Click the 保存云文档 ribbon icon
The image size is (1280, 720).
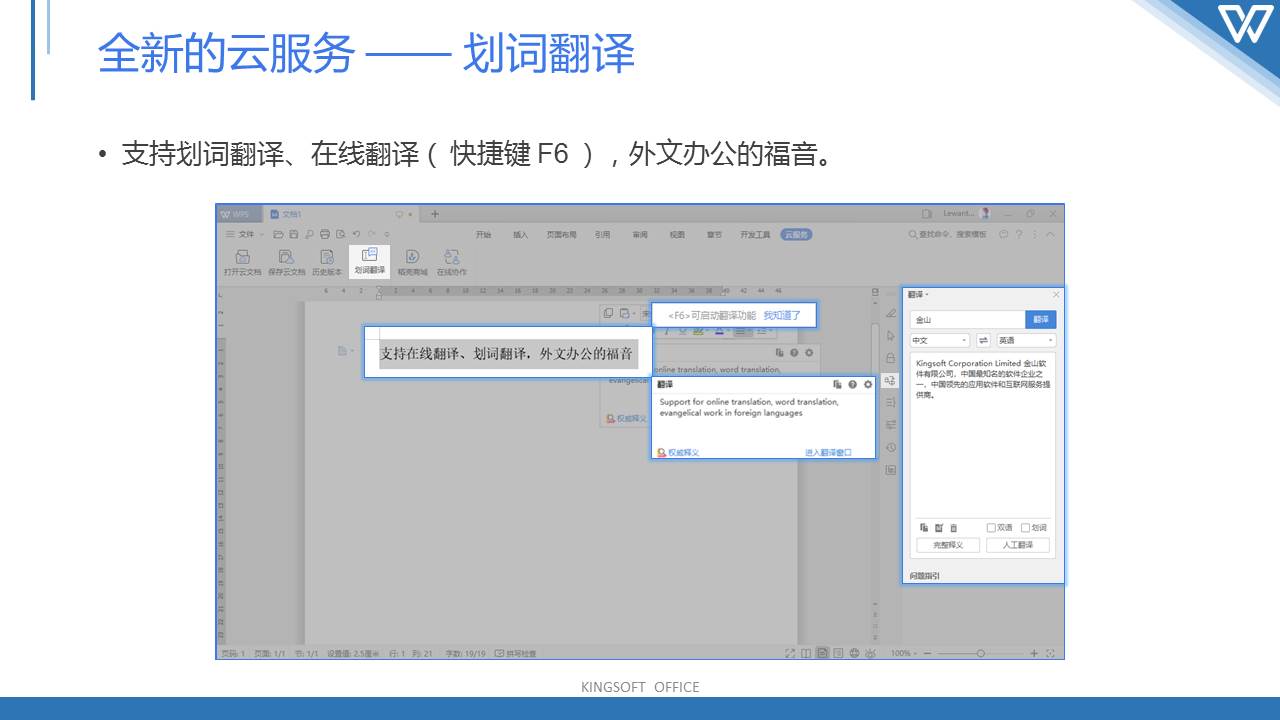(287, 261)
